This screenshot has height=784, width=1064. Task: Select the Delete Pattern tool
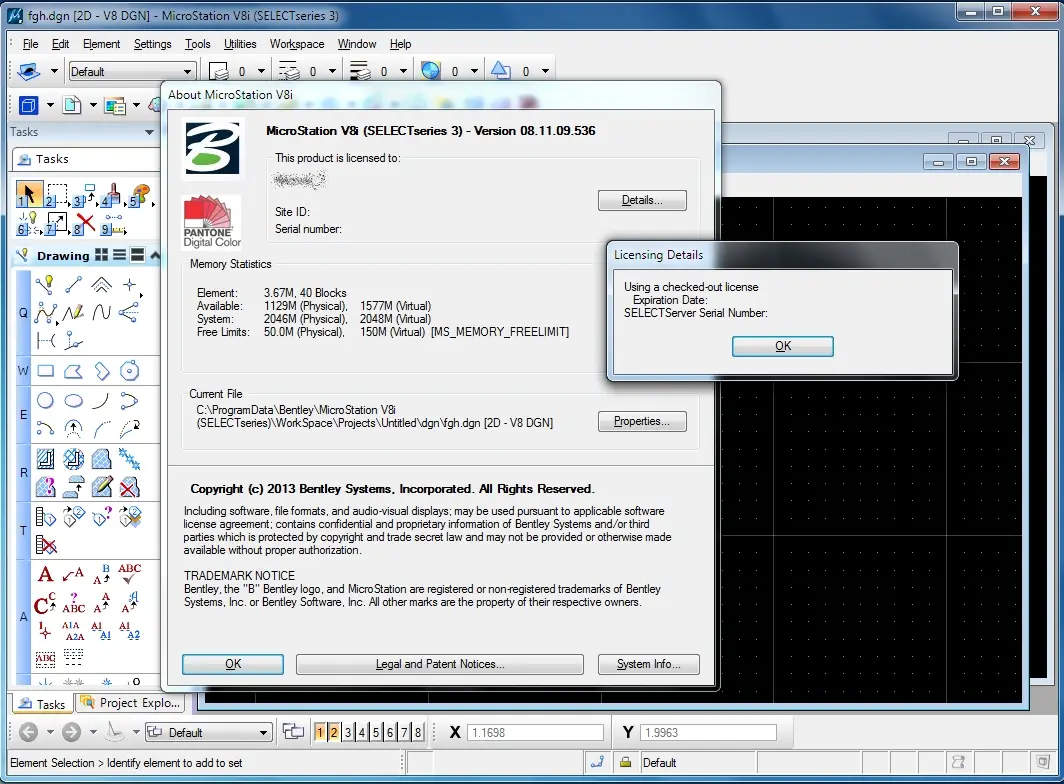coord(129,487)
